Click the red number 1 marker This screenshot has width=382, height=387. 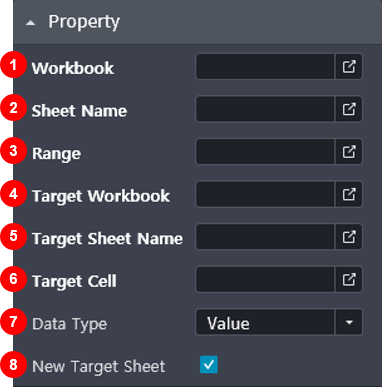coord(13,65)
